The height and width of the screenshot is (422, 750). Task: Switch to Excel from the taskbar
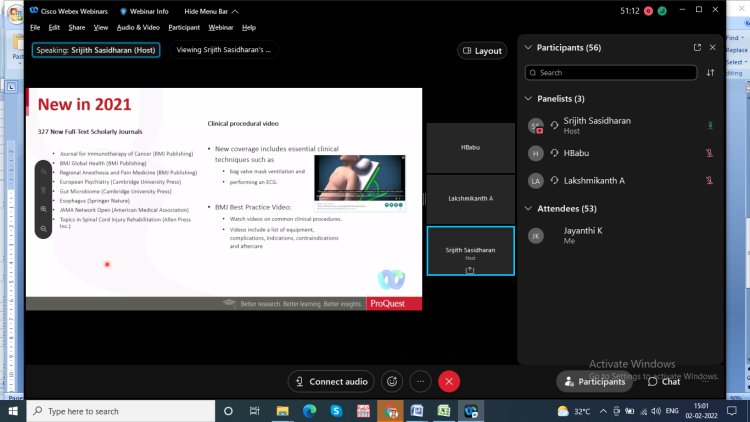pos(443,411)
